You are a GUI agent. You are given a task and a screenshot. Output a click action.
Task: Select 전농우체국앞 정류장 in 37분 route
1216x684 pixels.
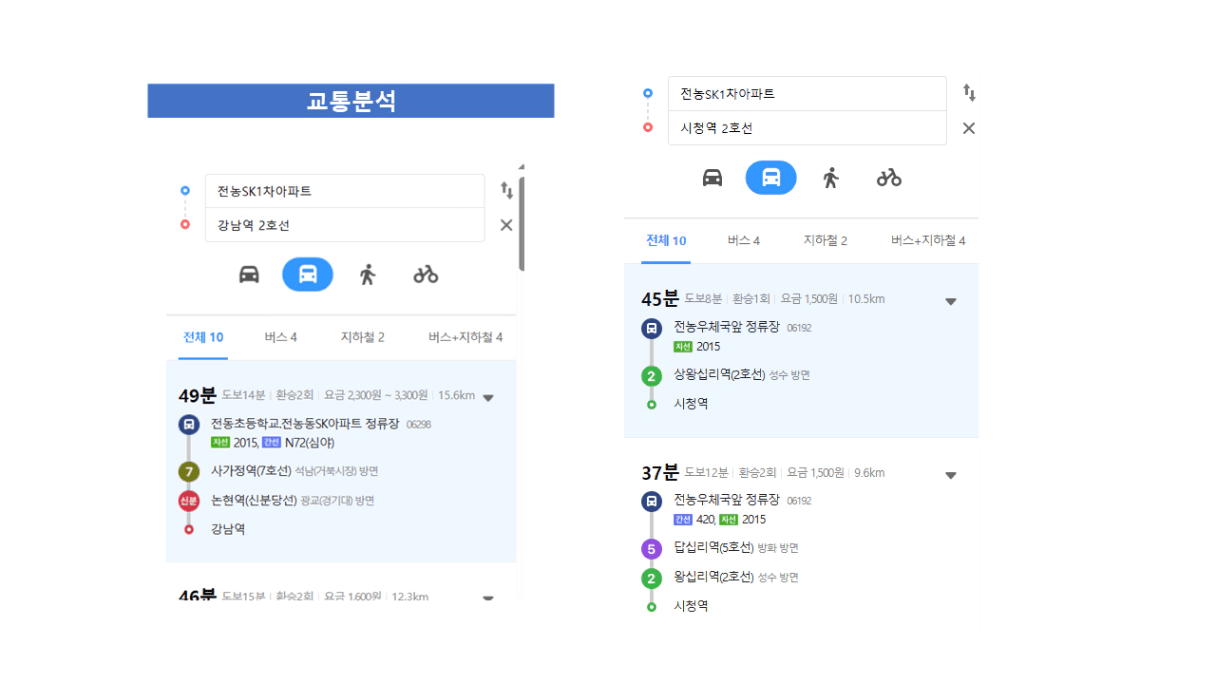(x=727, y=500)
